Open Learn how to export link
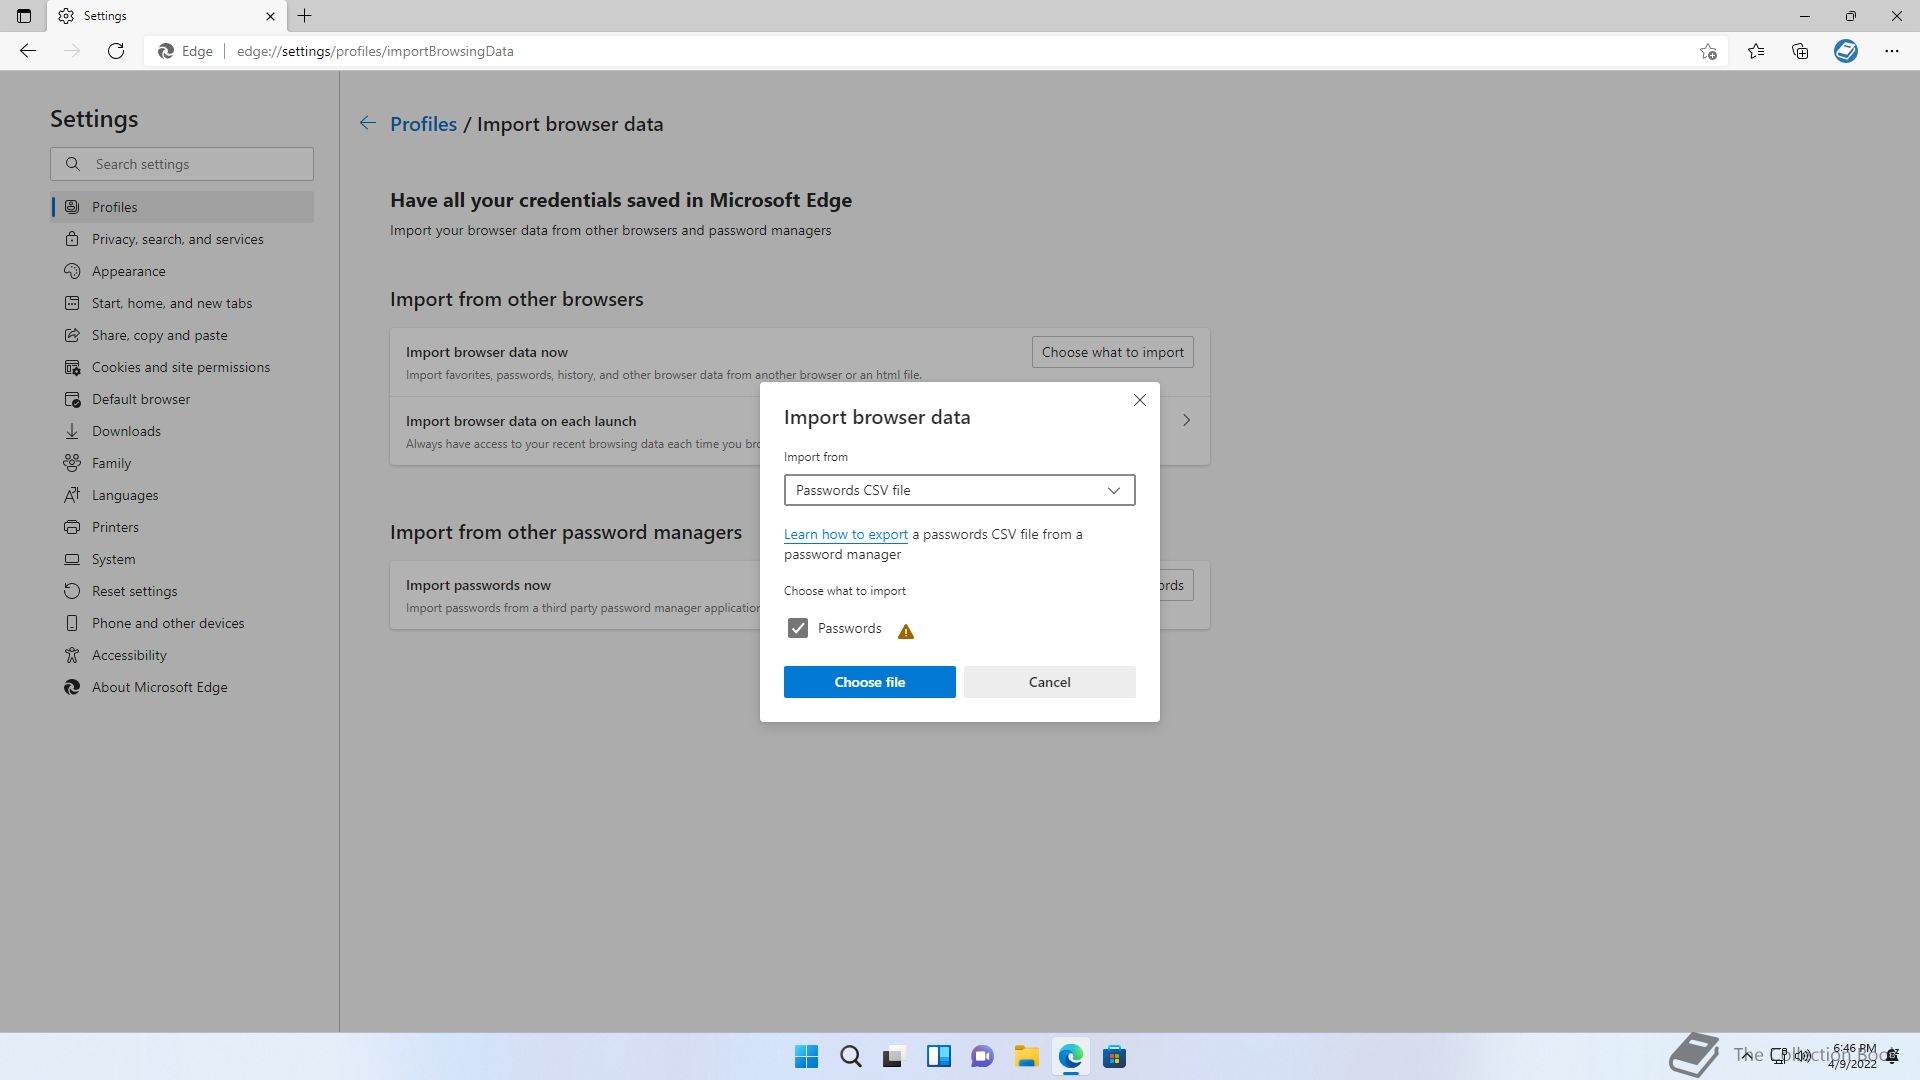This screenshot has height=1080, width=1920. click(846, 534)
